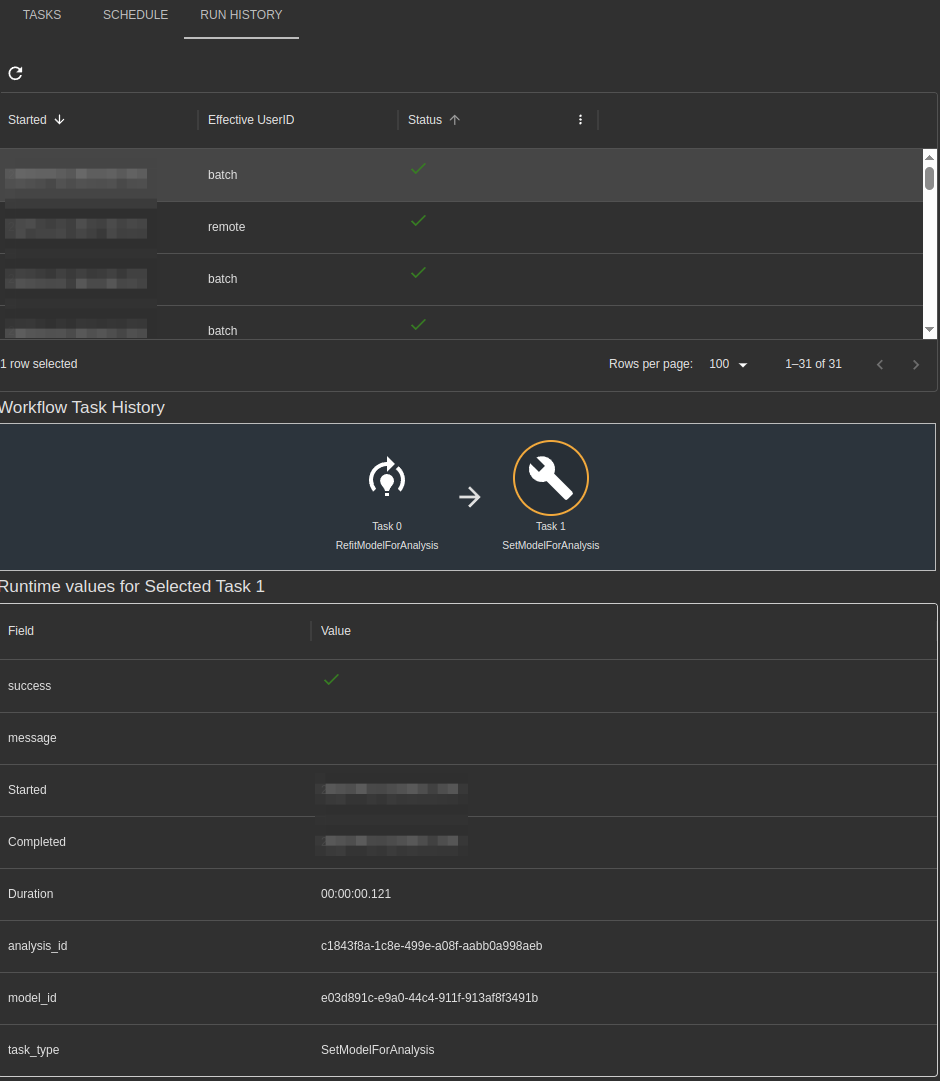Sort by Effective UserID column header
Viewport: 940px width, 1081px height.
click(x=251, y=120)
